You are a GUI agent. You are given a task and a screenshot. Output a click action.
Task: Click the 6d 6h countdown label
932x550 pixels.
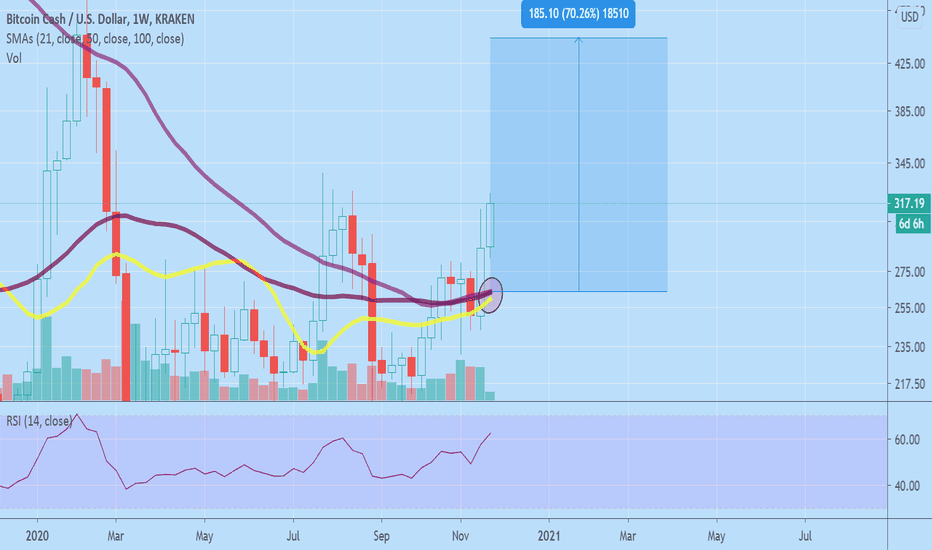[x=911, y=224]
